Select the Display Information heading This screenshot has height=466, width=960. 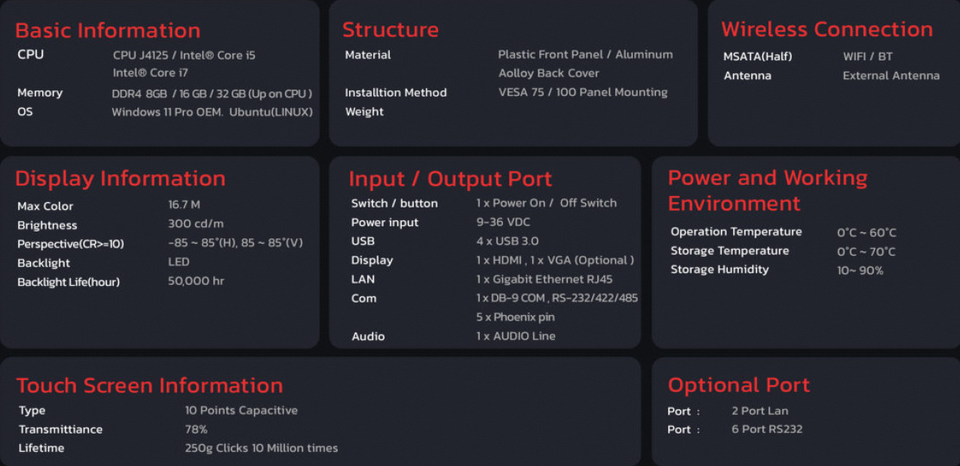point(120,179)
